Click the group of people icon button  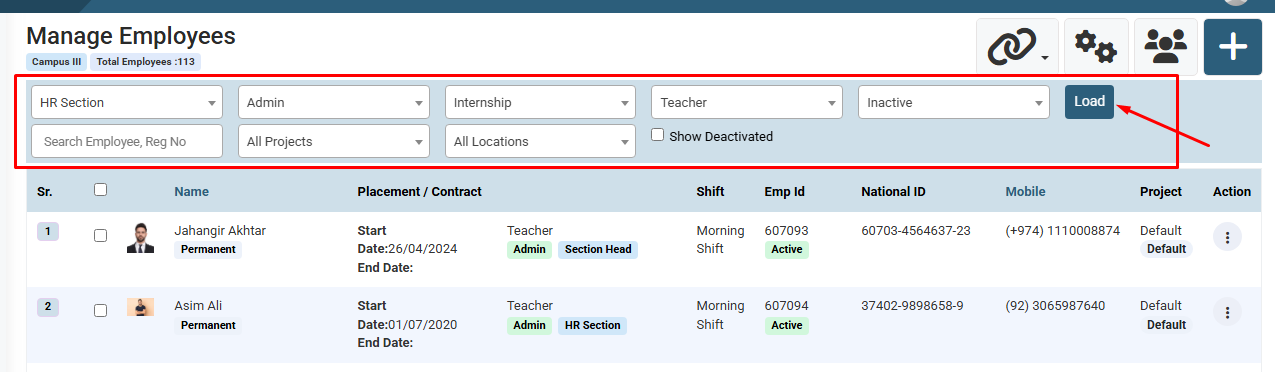tap(1166, 47)
